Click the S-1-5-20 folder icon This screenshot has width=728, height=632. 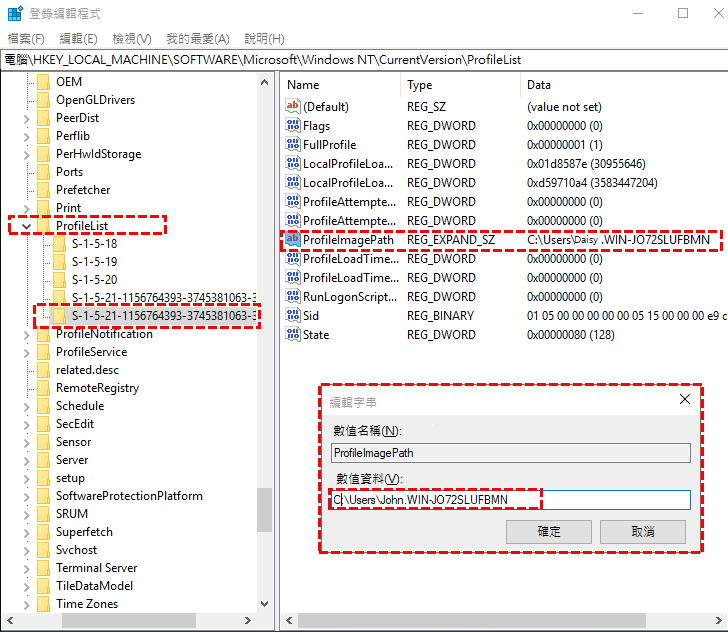click(59, 280)
